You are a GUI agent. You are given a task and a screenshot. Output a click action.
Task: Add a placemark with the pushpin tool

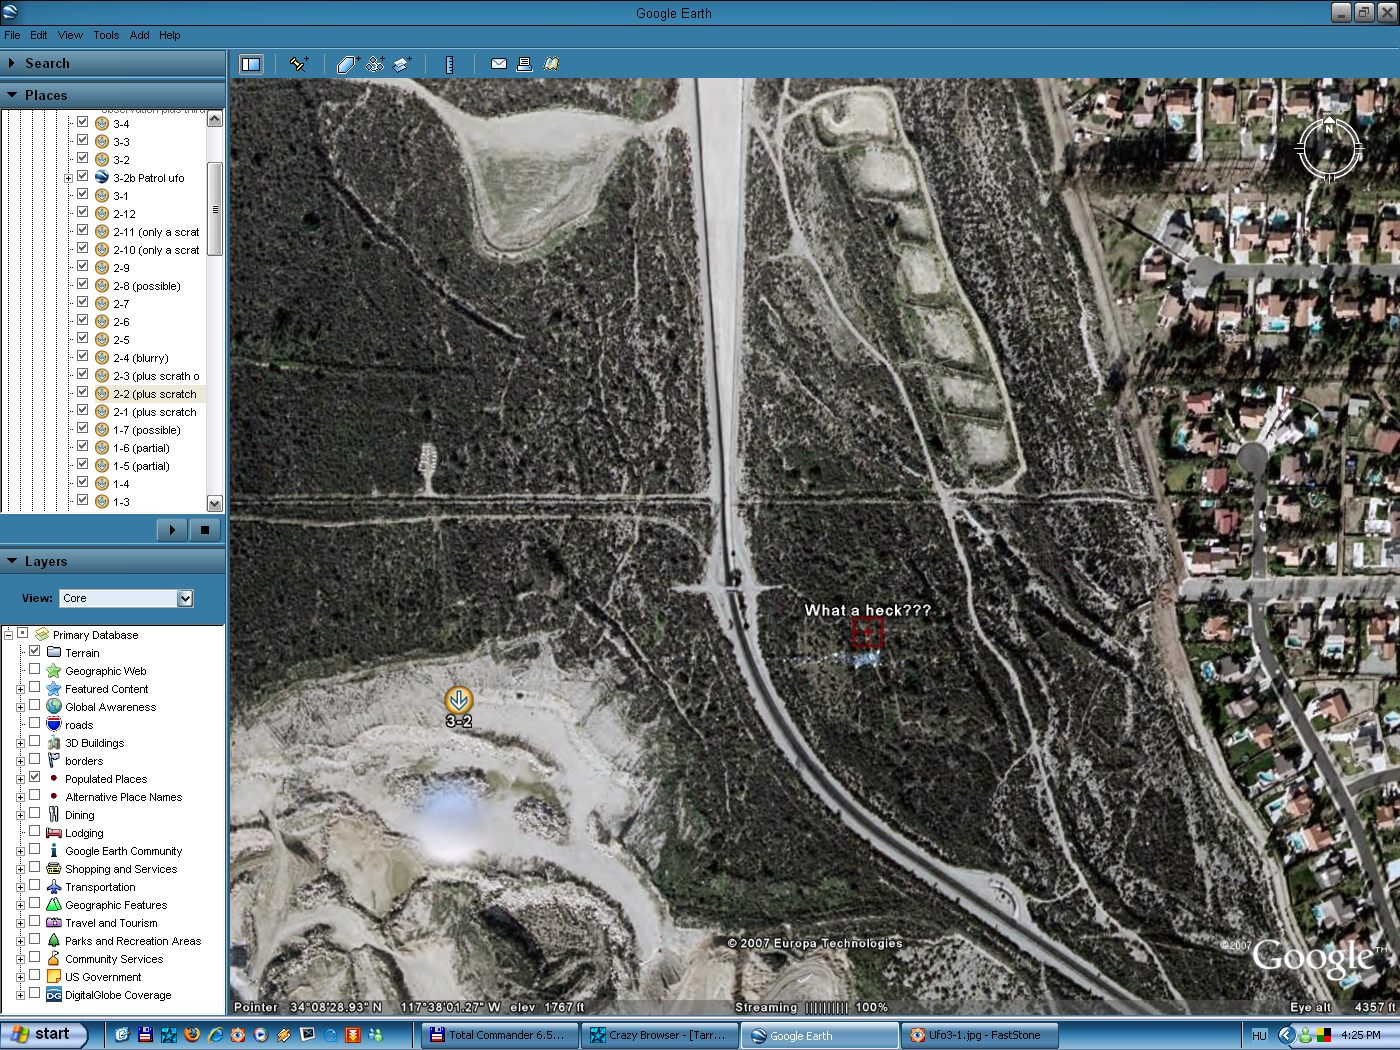pyautogui.click(x=298, y=64)
